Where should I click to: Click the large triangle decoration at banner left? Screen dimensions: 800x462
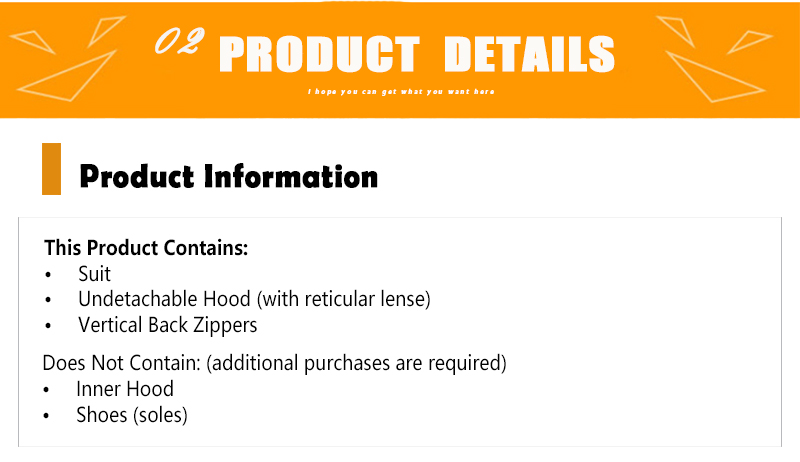(67, 76)
